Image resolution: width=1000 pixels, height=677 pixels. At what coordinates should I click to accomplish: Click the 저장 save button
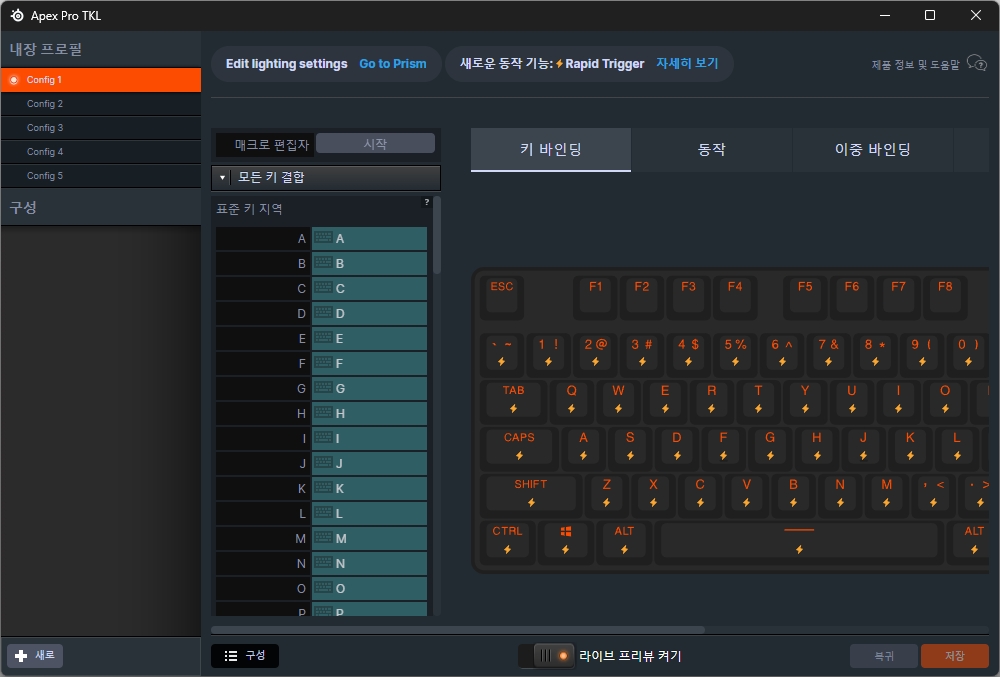click(x=955, y=656)
